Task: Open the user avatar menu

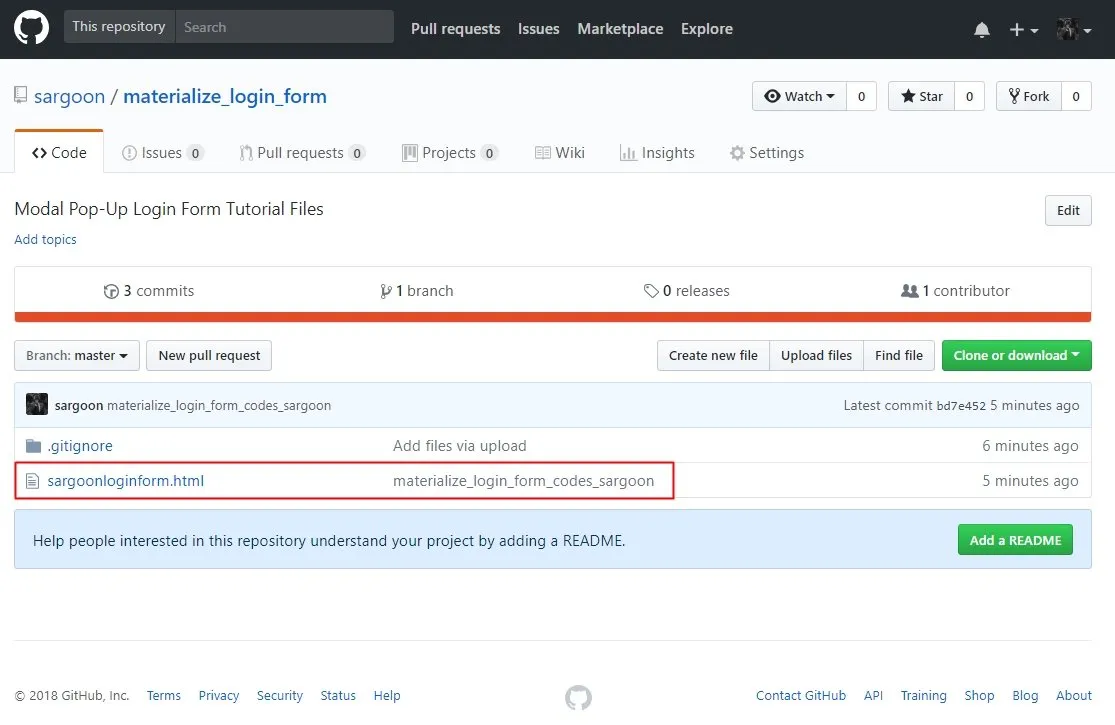Action: tap(1074, 29)
